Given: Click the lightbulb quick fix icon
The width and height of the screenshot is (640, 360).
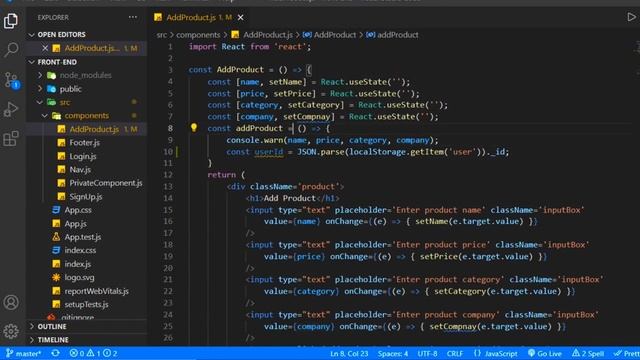Looking at the screenshot, I should (x=194, y=128).
